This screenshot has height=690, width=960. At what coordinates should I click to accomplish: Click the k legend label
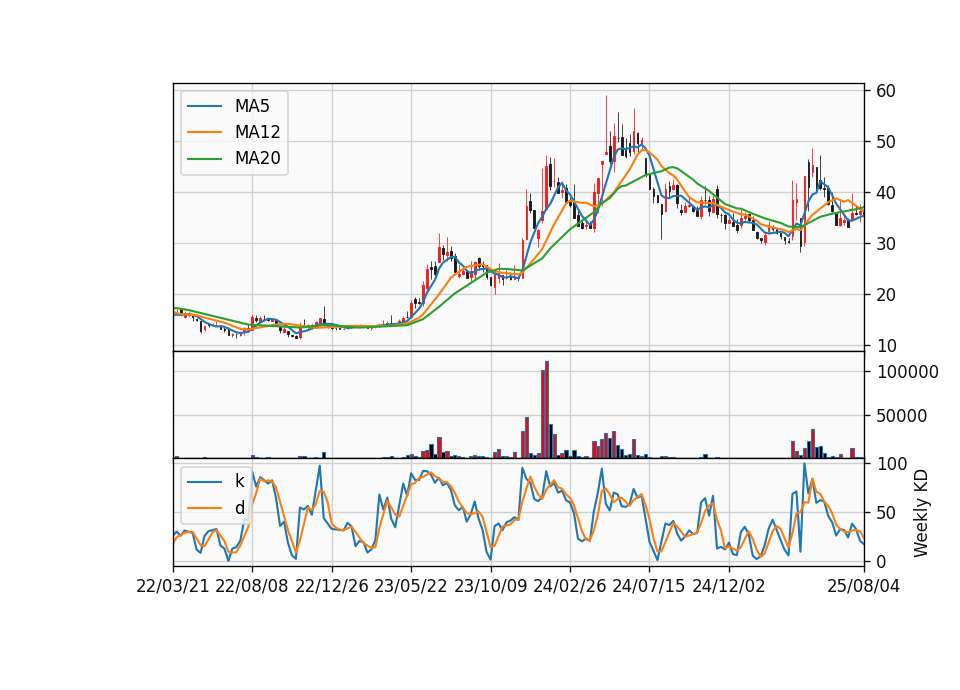point(239,481)
